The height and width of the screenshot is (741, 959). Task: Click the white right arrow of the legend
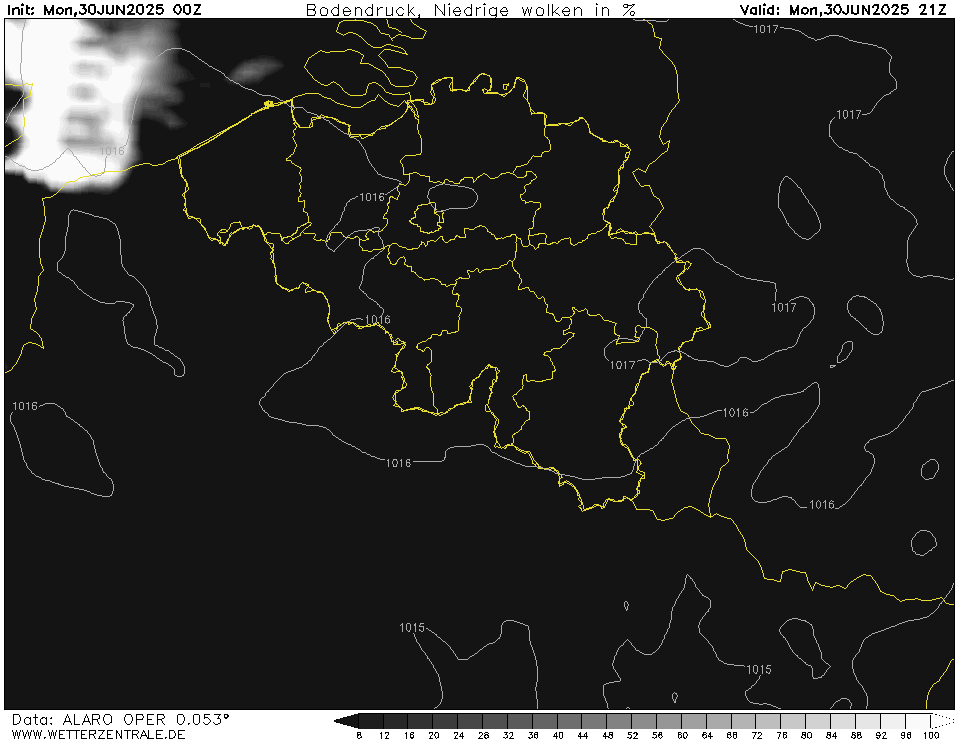(x=942, y=721)
